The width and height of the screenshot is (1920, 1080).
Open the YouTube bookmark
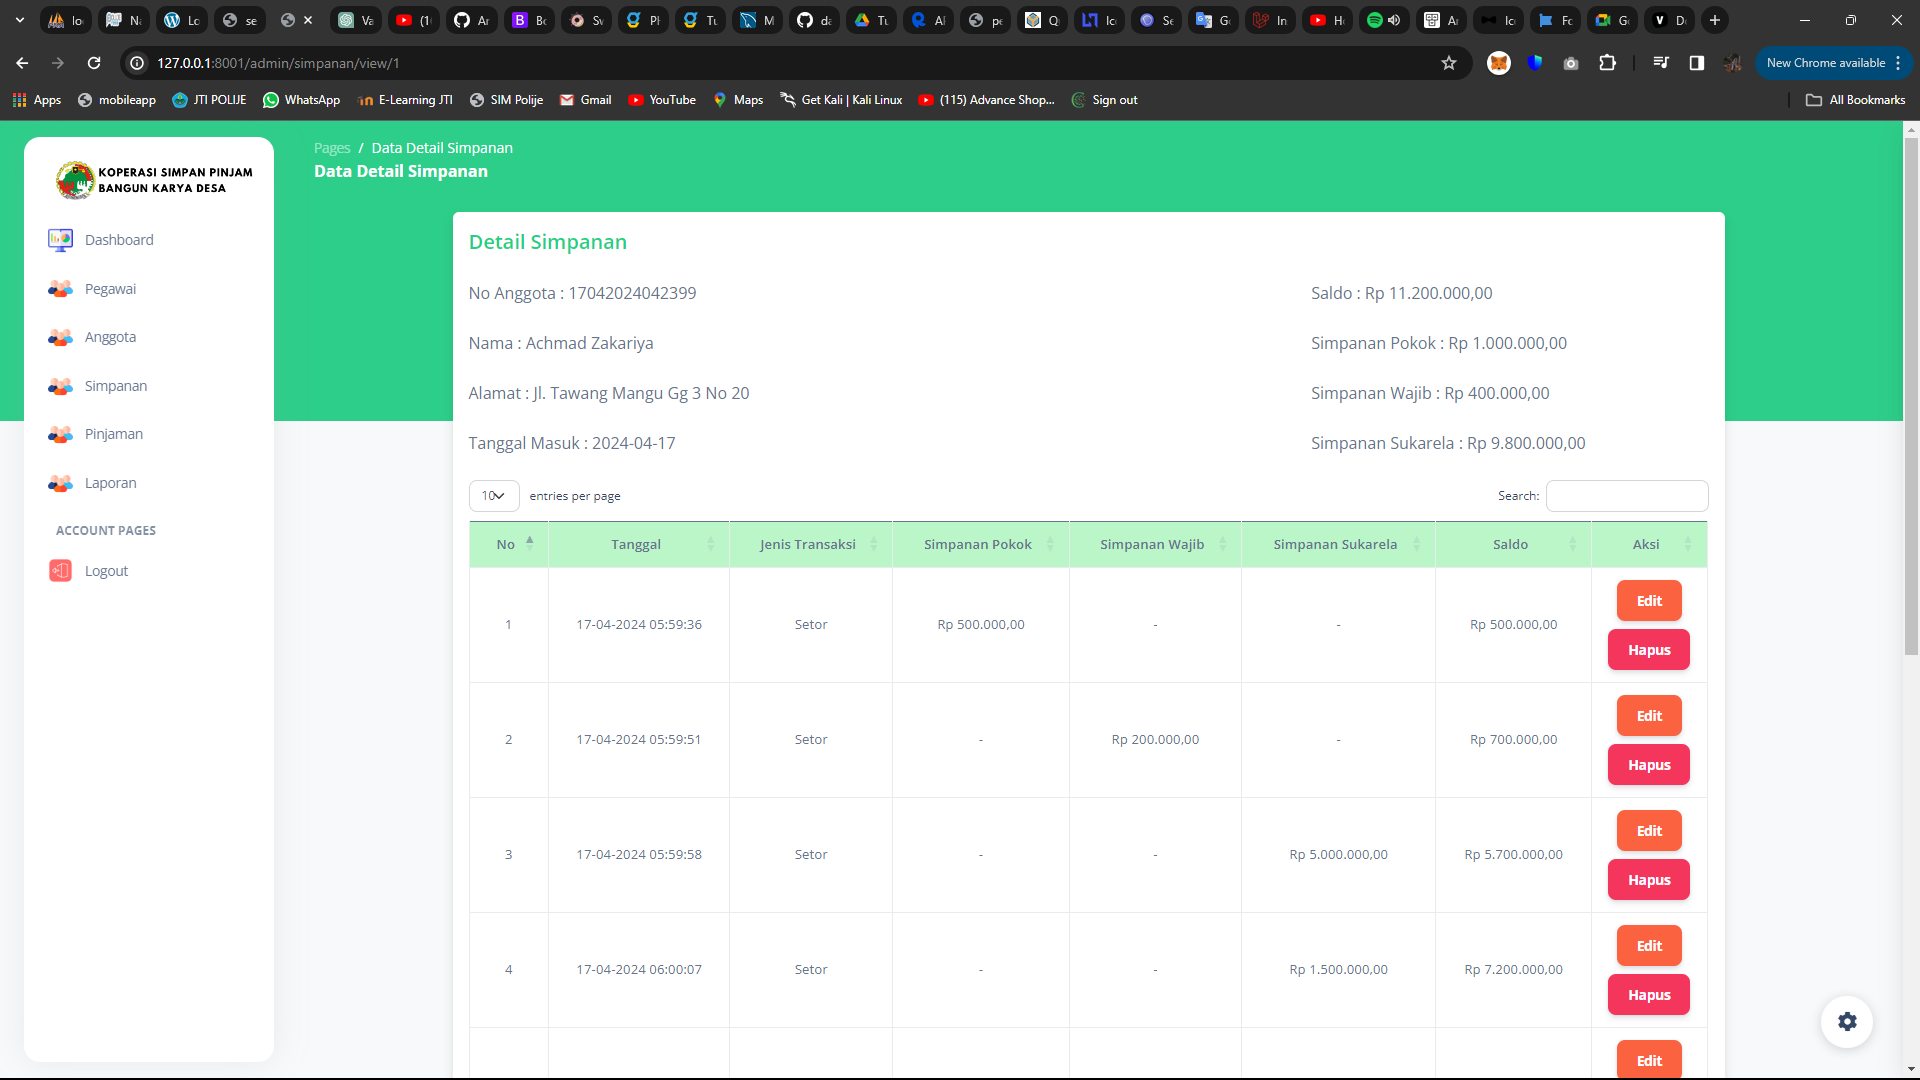click(x=661, y=100)
